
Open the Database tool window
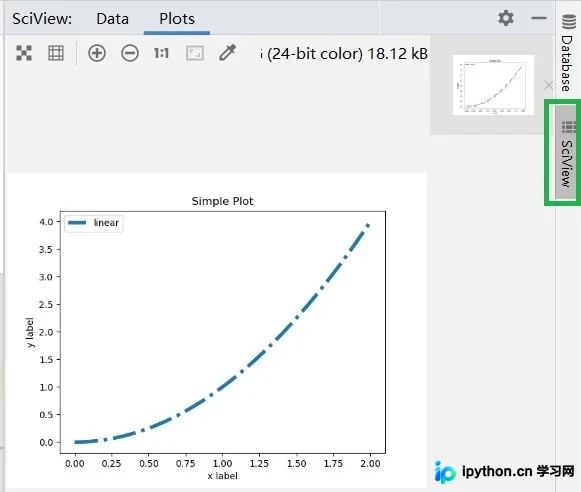click(568, 52)
